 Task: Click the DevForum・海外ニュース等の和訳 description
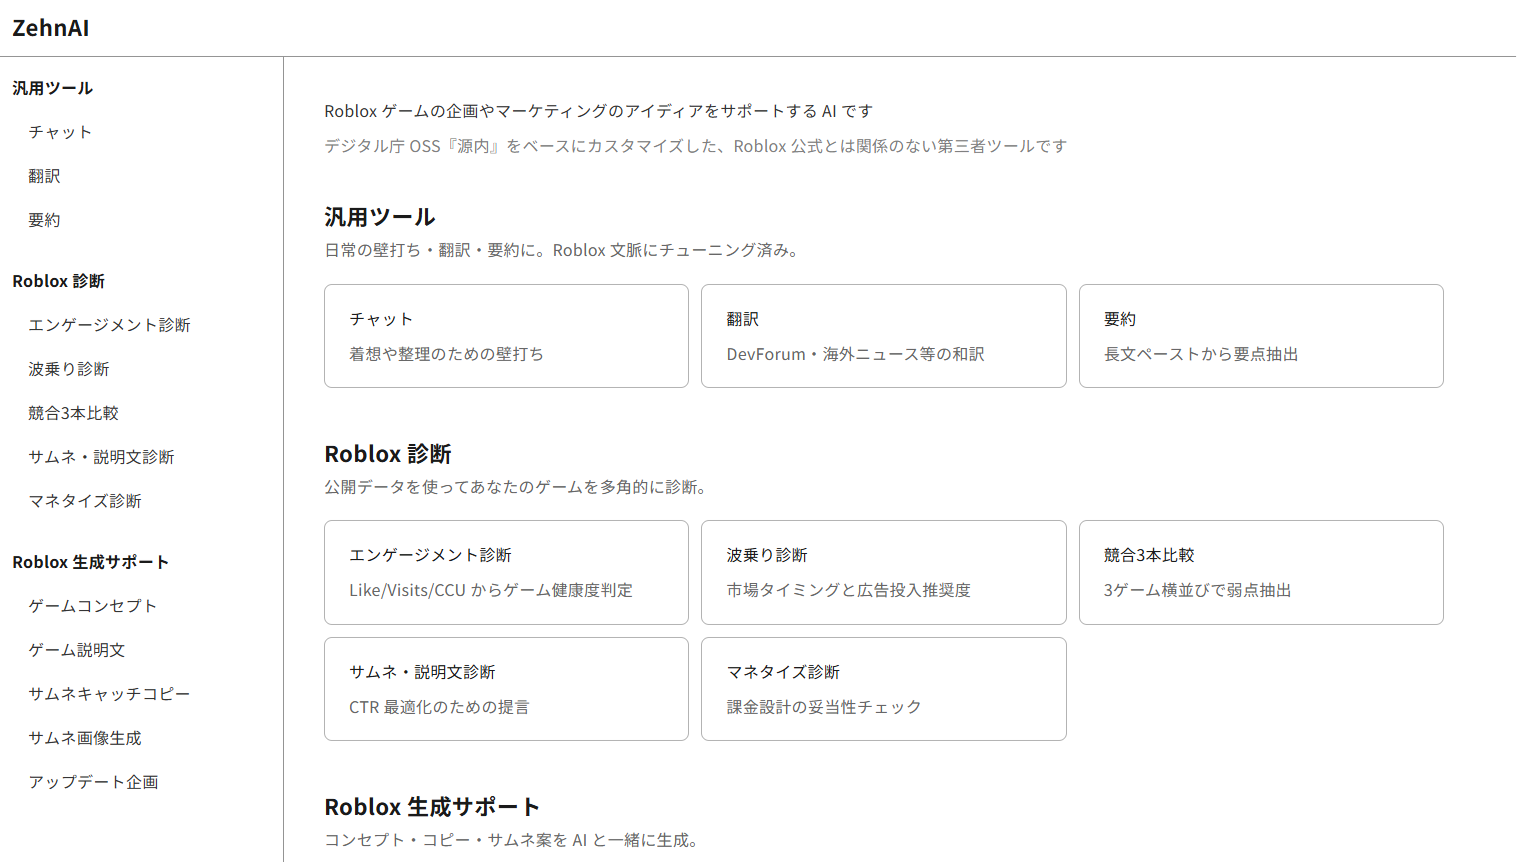coord(856,354)
